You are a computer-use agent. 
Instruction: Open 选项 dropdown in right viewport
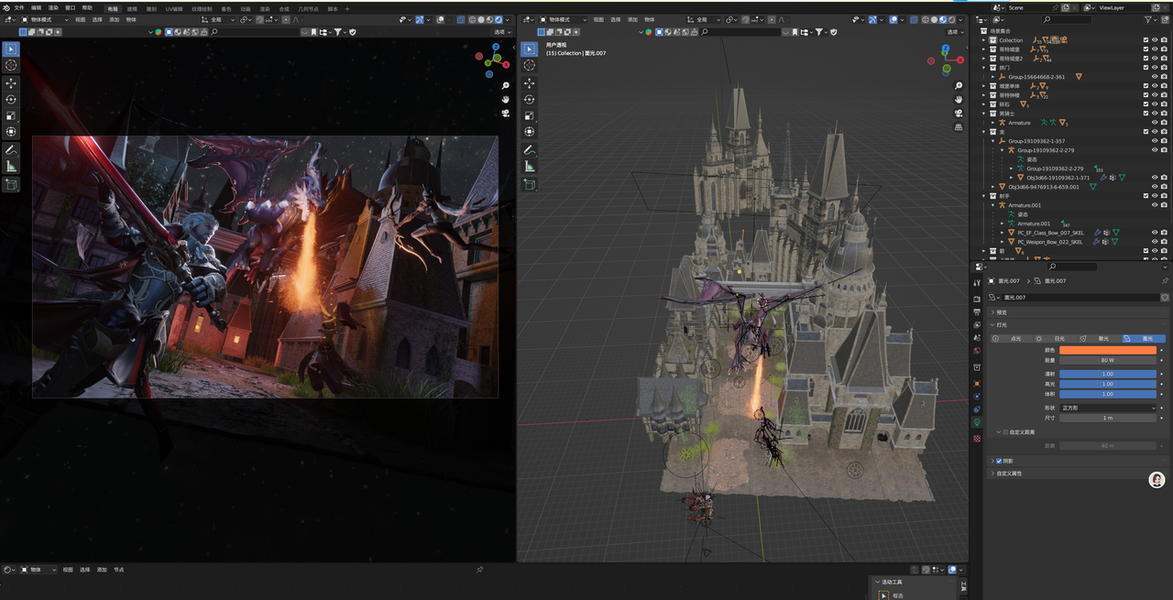tap(953, 32)
